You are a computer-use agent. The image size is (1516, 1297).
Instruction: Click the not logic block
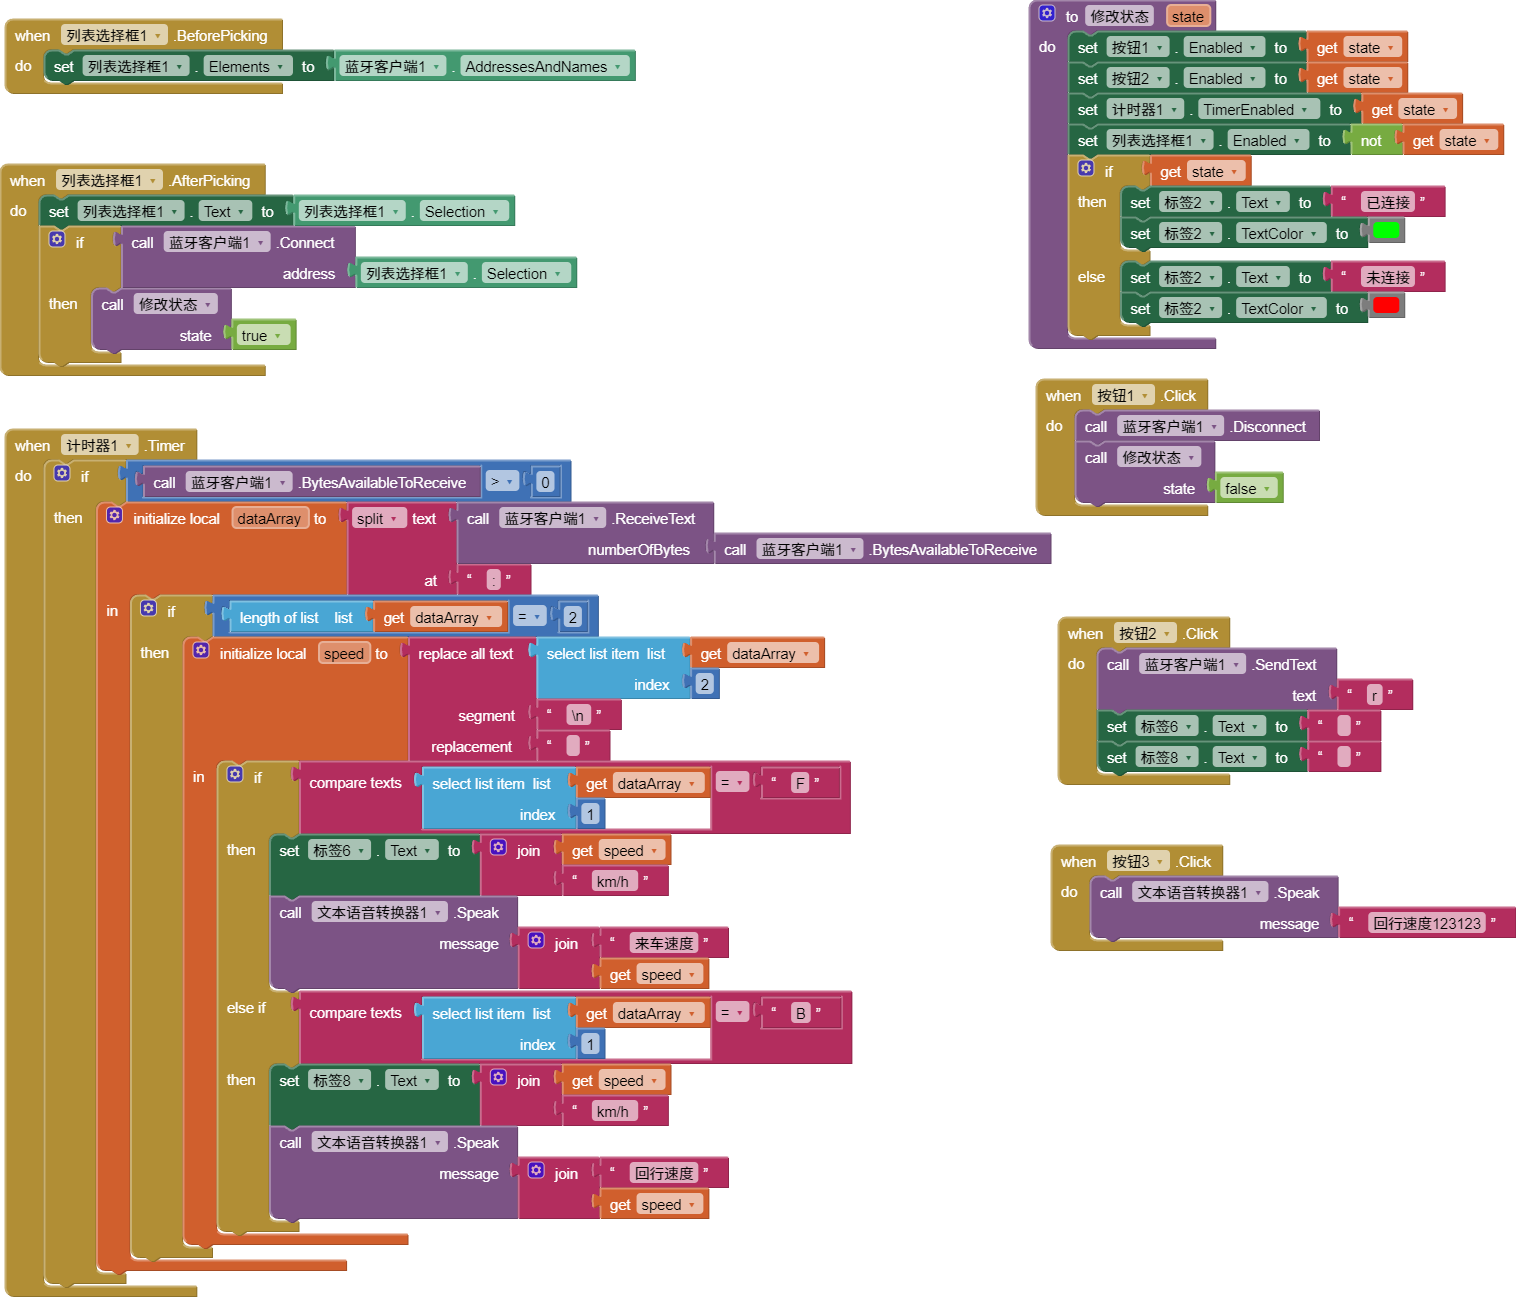click(x=1370, y=141)
